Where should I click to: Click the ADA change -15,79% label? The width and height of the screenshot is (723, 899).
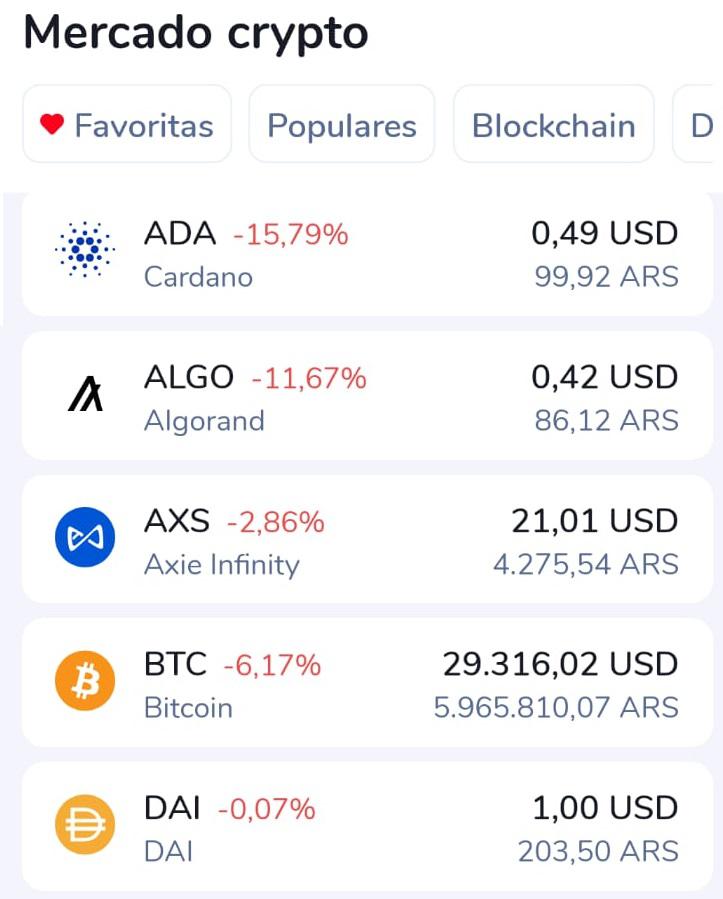[291, 235]
